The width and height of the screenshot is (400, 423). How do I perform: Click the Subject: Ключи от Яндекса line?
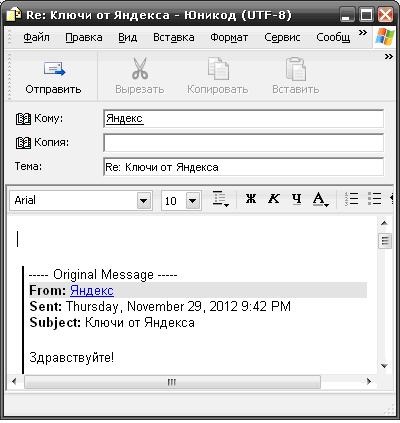coord(112,322)
